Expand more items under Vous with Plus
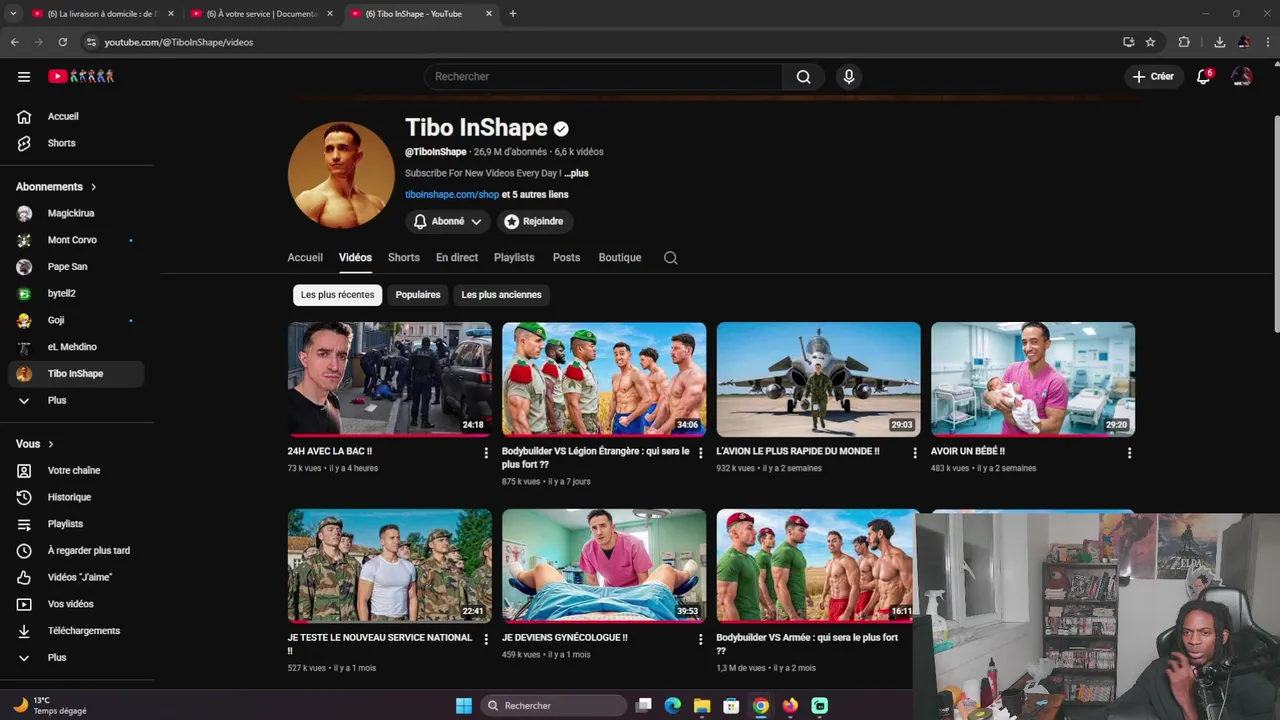Viewport: 1280px width, 720px height. tap(76, 658)
